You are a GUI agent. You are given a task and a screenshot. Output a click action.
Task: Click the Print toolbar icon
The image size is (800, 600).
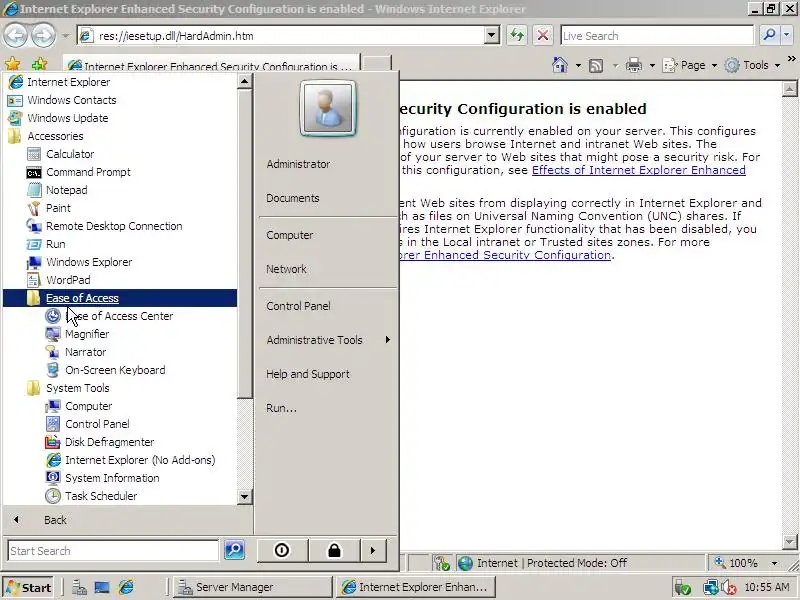tap(634, 65)
